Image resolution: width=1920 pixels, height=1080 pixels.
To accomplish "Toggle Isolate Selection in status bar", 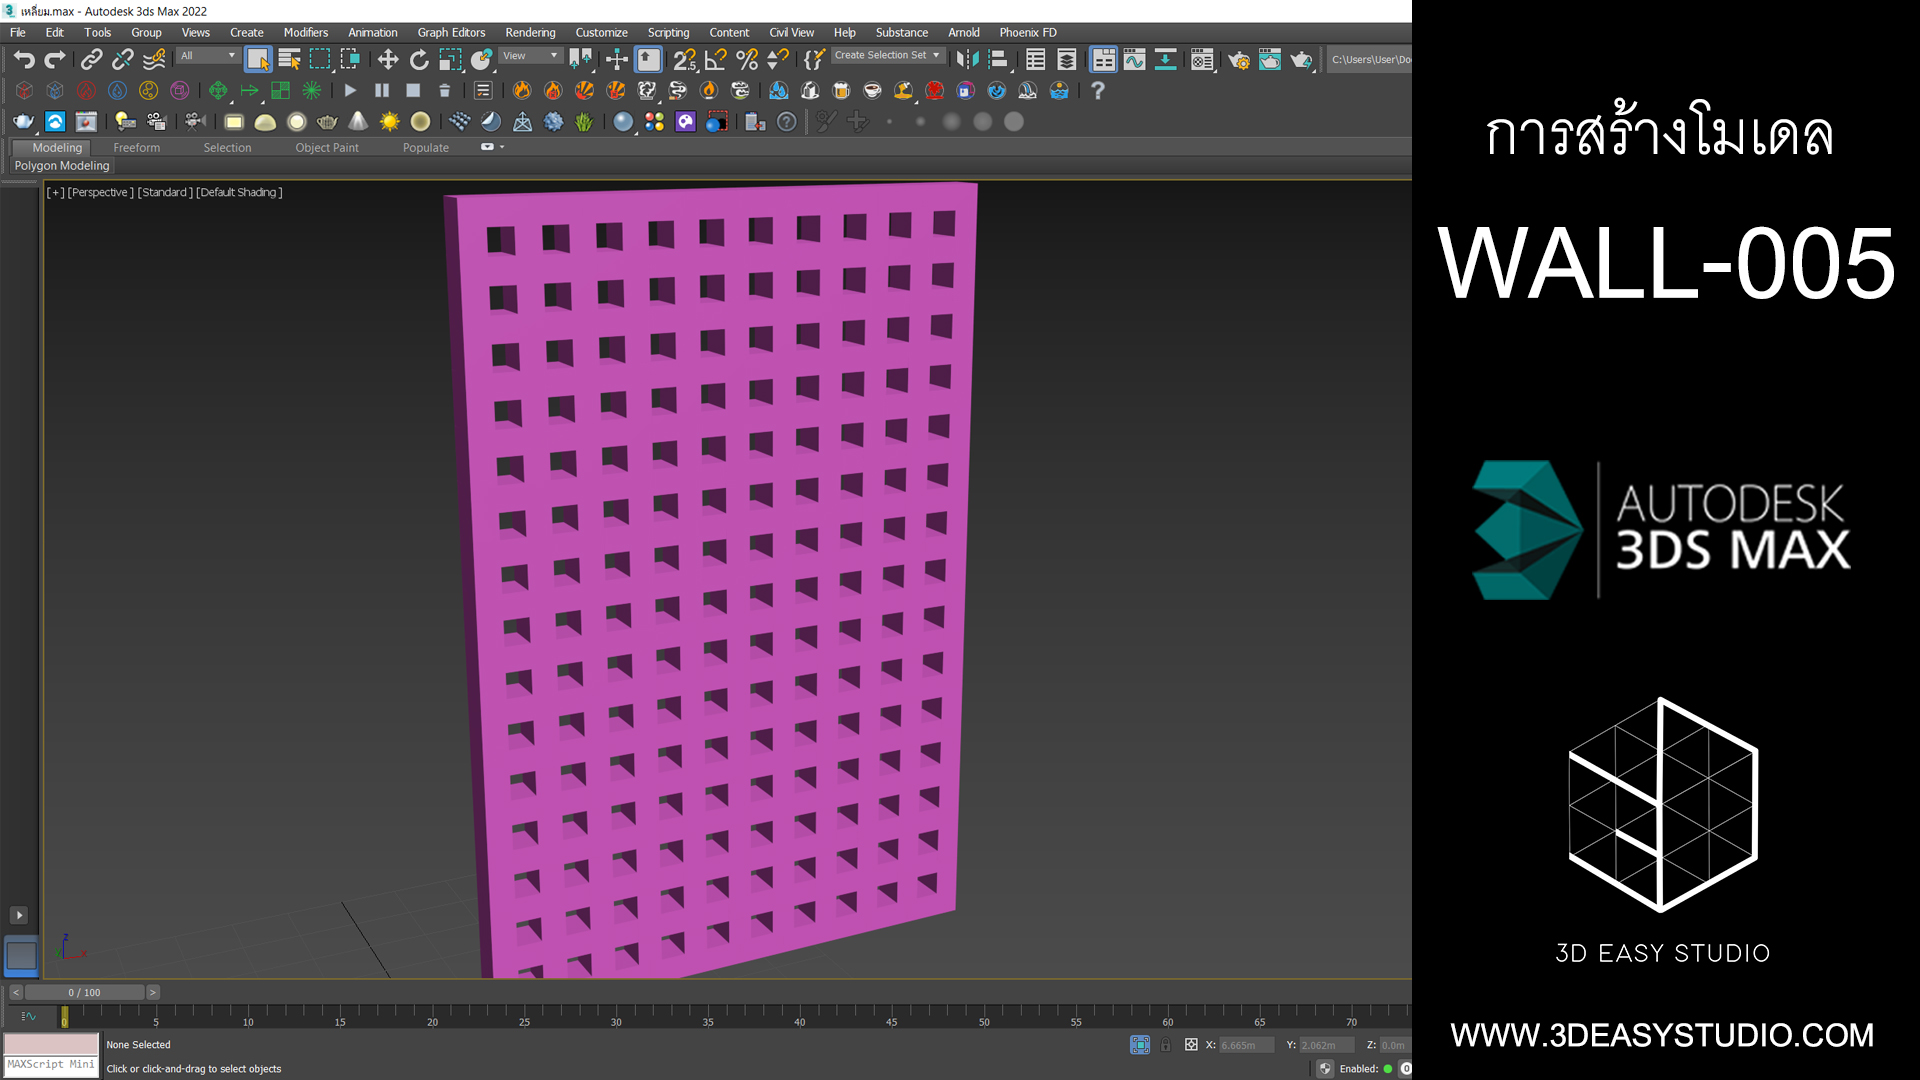I will [x=1140, y=1045].
